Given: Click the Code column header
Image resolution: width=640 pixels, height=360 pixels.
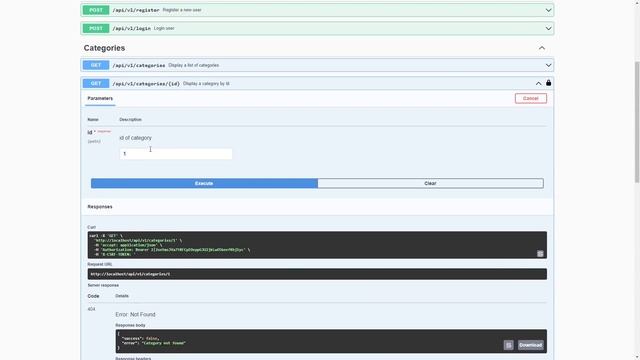Looking at the screenshot, I should [x=93, y=296].
